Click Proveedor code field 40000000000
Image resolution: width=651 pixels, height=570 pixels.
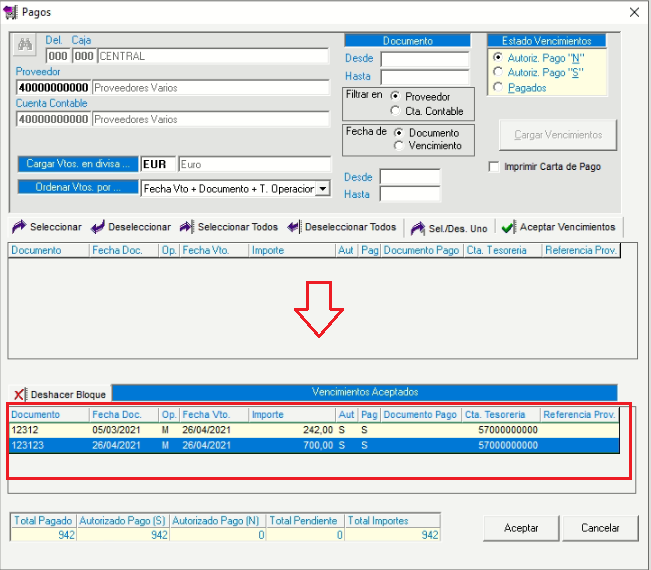53,88
